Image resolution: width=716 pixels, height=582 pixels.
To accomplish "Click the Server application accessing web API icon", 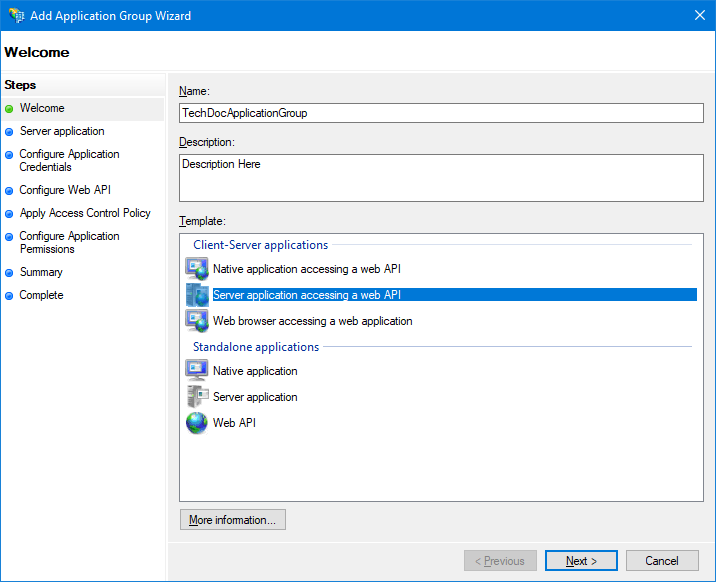I will (197, 295).
